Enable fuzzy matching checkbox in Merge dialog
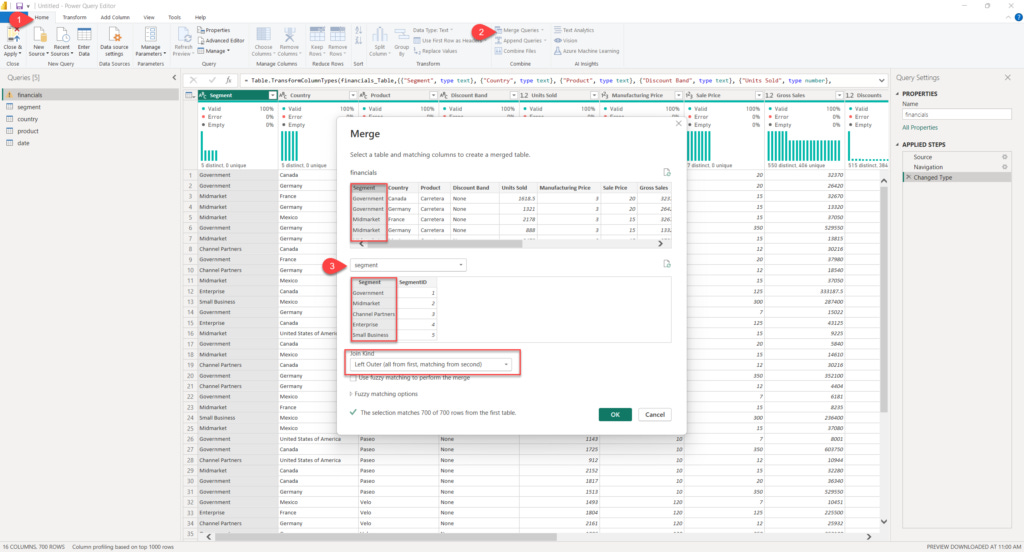 point(353,378)
